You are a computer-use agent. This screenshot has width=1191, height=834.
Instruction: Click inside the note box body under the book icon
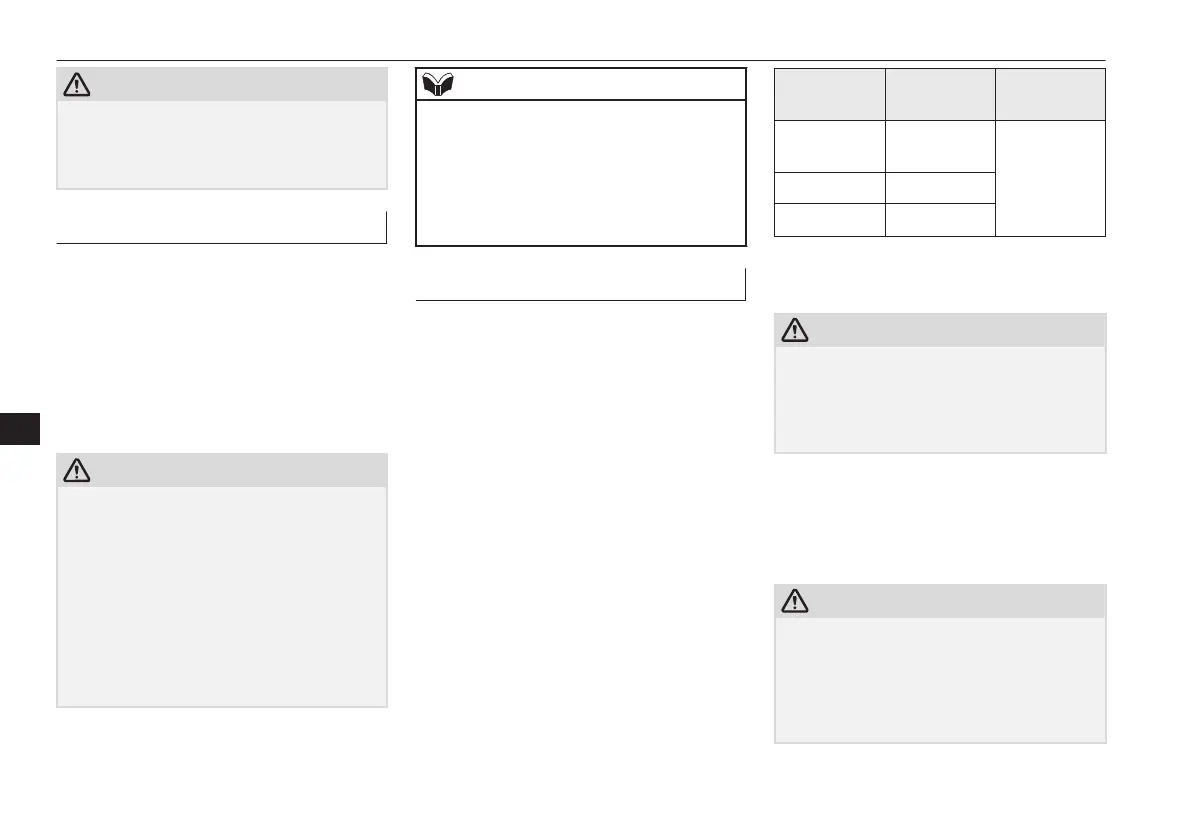pyautogui.click(x=580, y=171)
